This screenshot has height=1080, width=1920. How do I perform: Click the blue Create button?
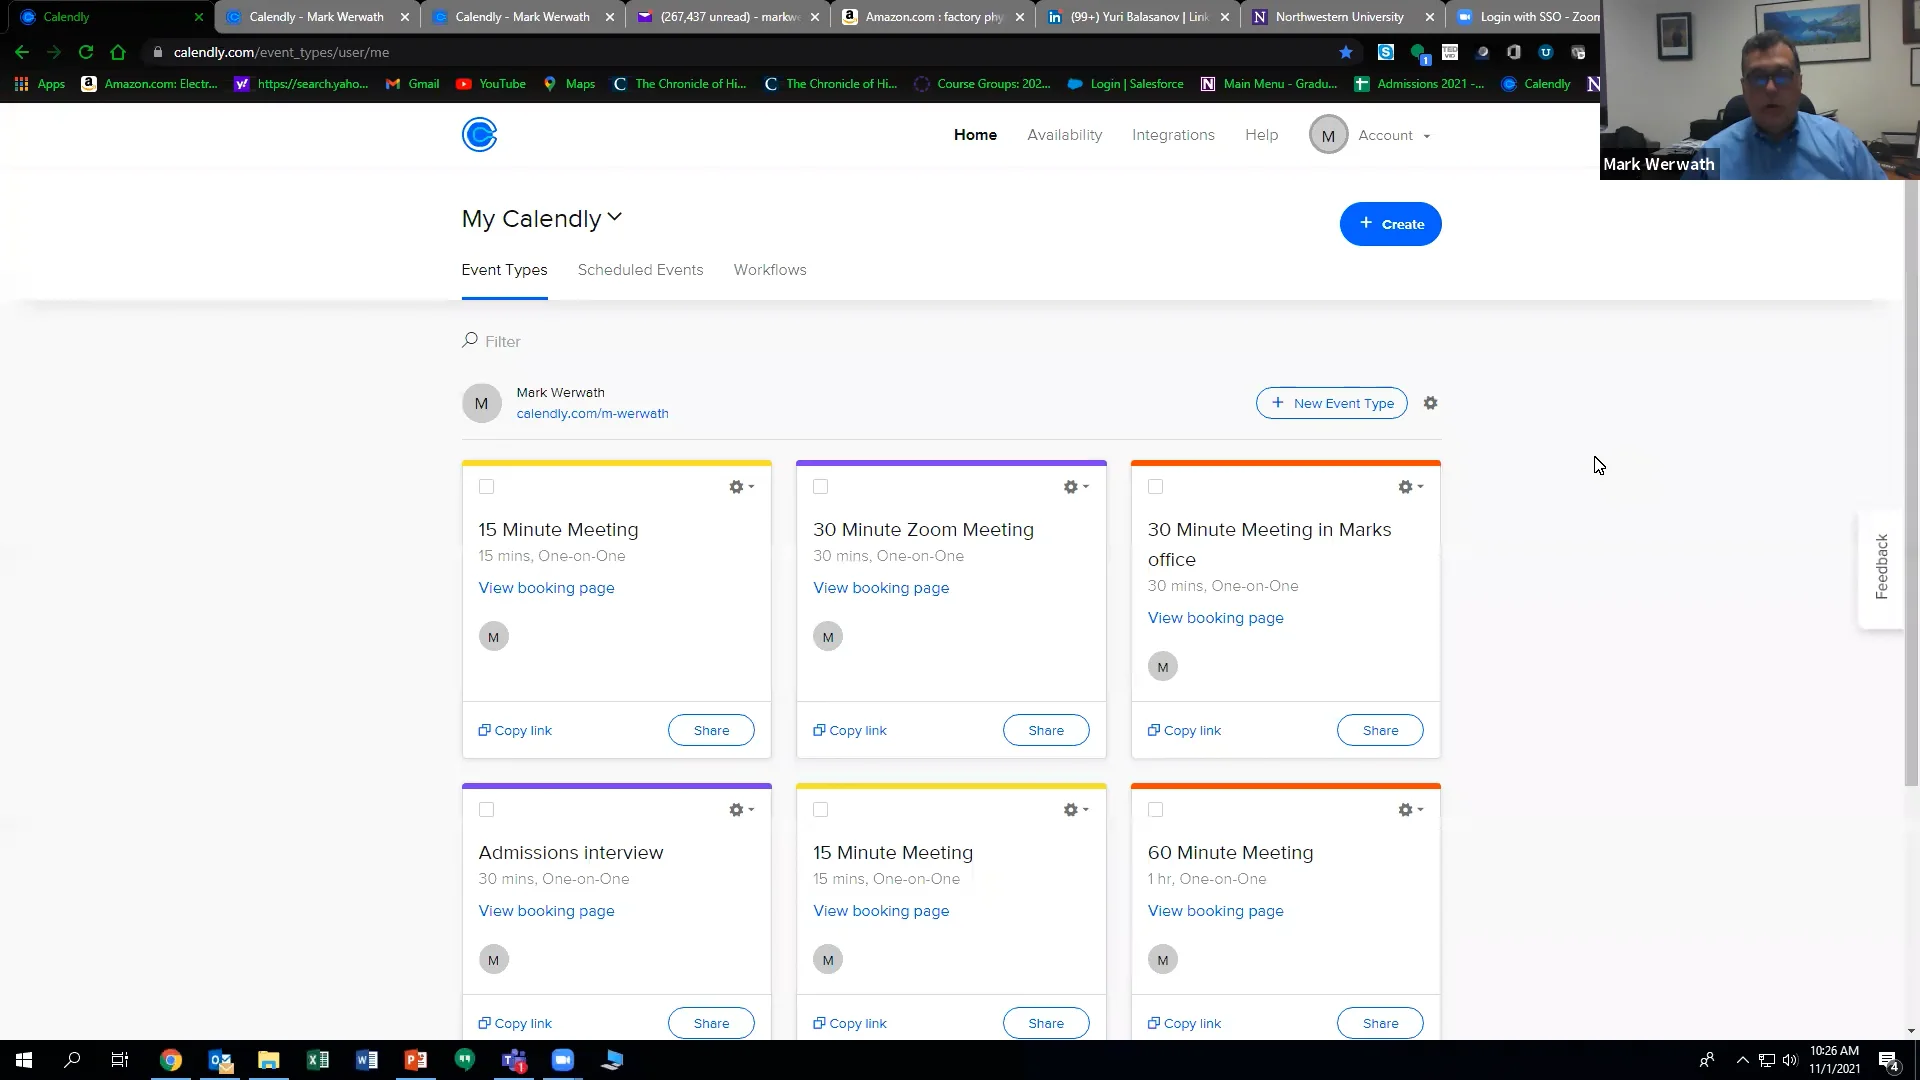click(1390, 224)
